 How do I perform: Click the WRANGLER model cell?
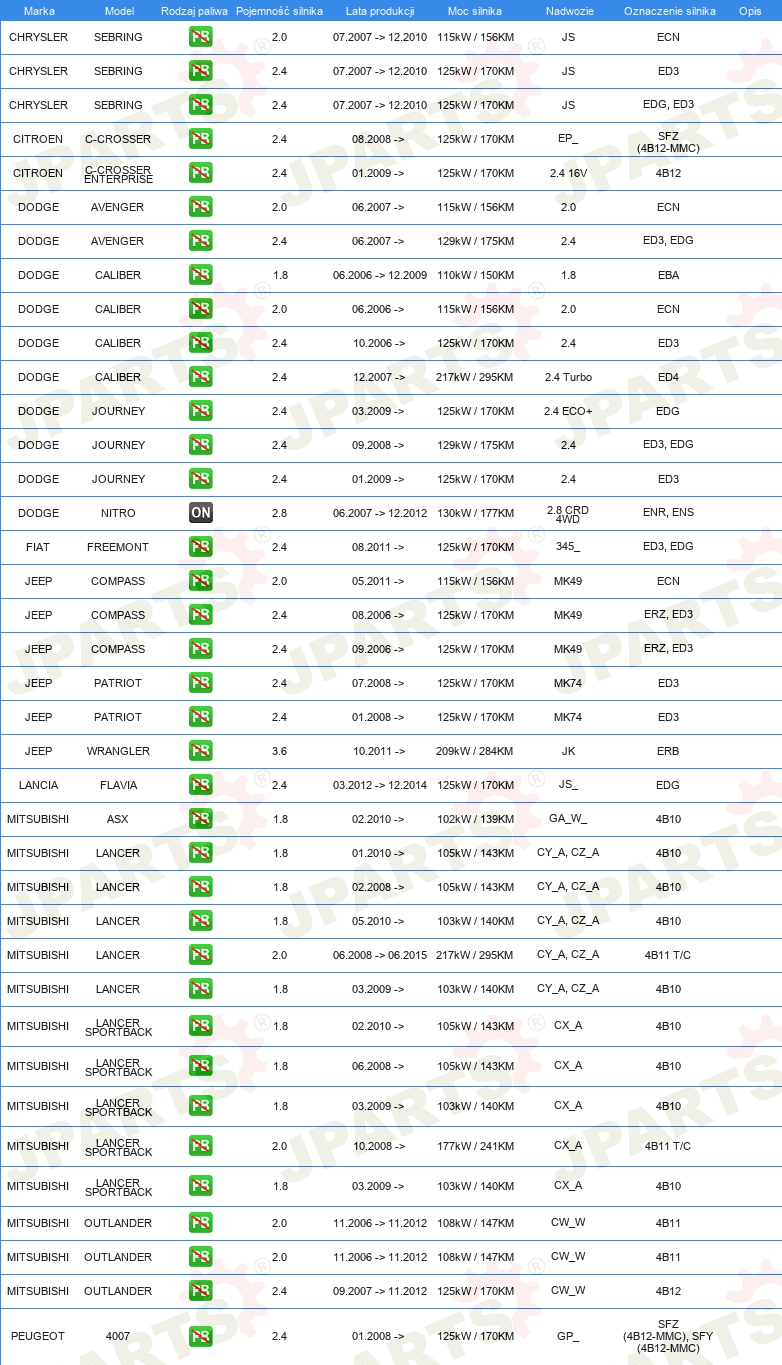click(118, 751)
